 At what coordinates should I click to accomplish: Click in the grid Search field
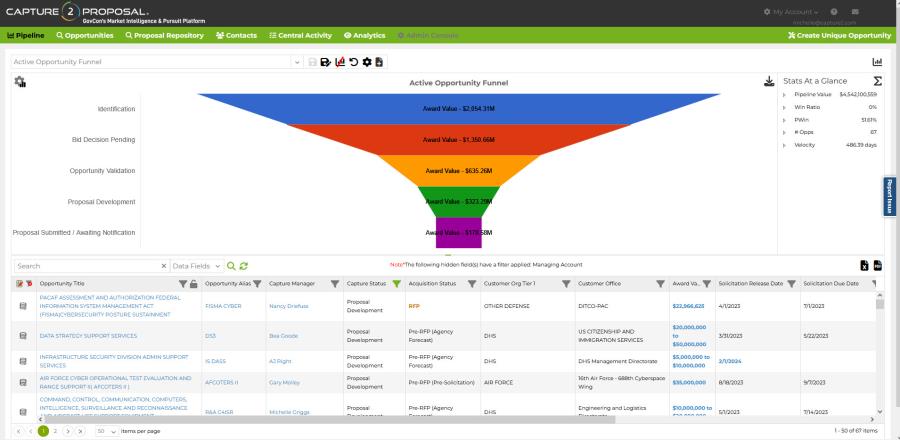coord(87,266)
